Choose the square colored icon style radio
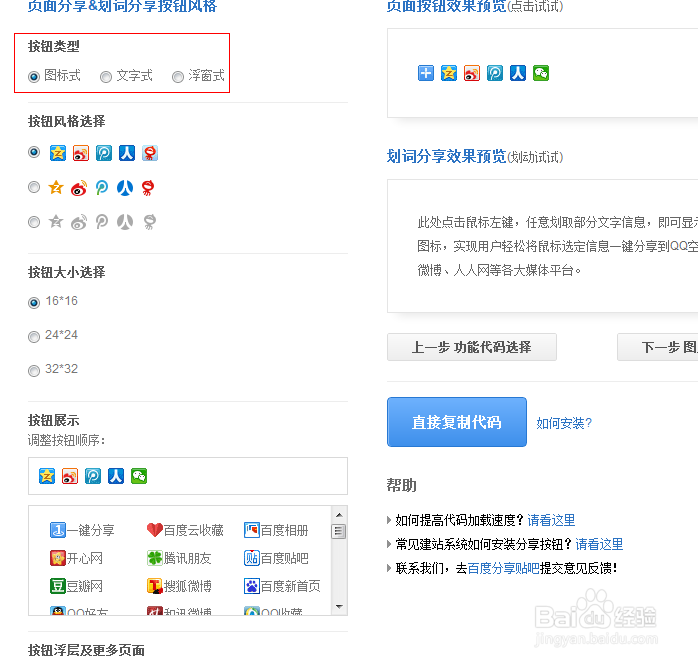The height and width of the screenshot is (663, 698). (x=34, y=152)
